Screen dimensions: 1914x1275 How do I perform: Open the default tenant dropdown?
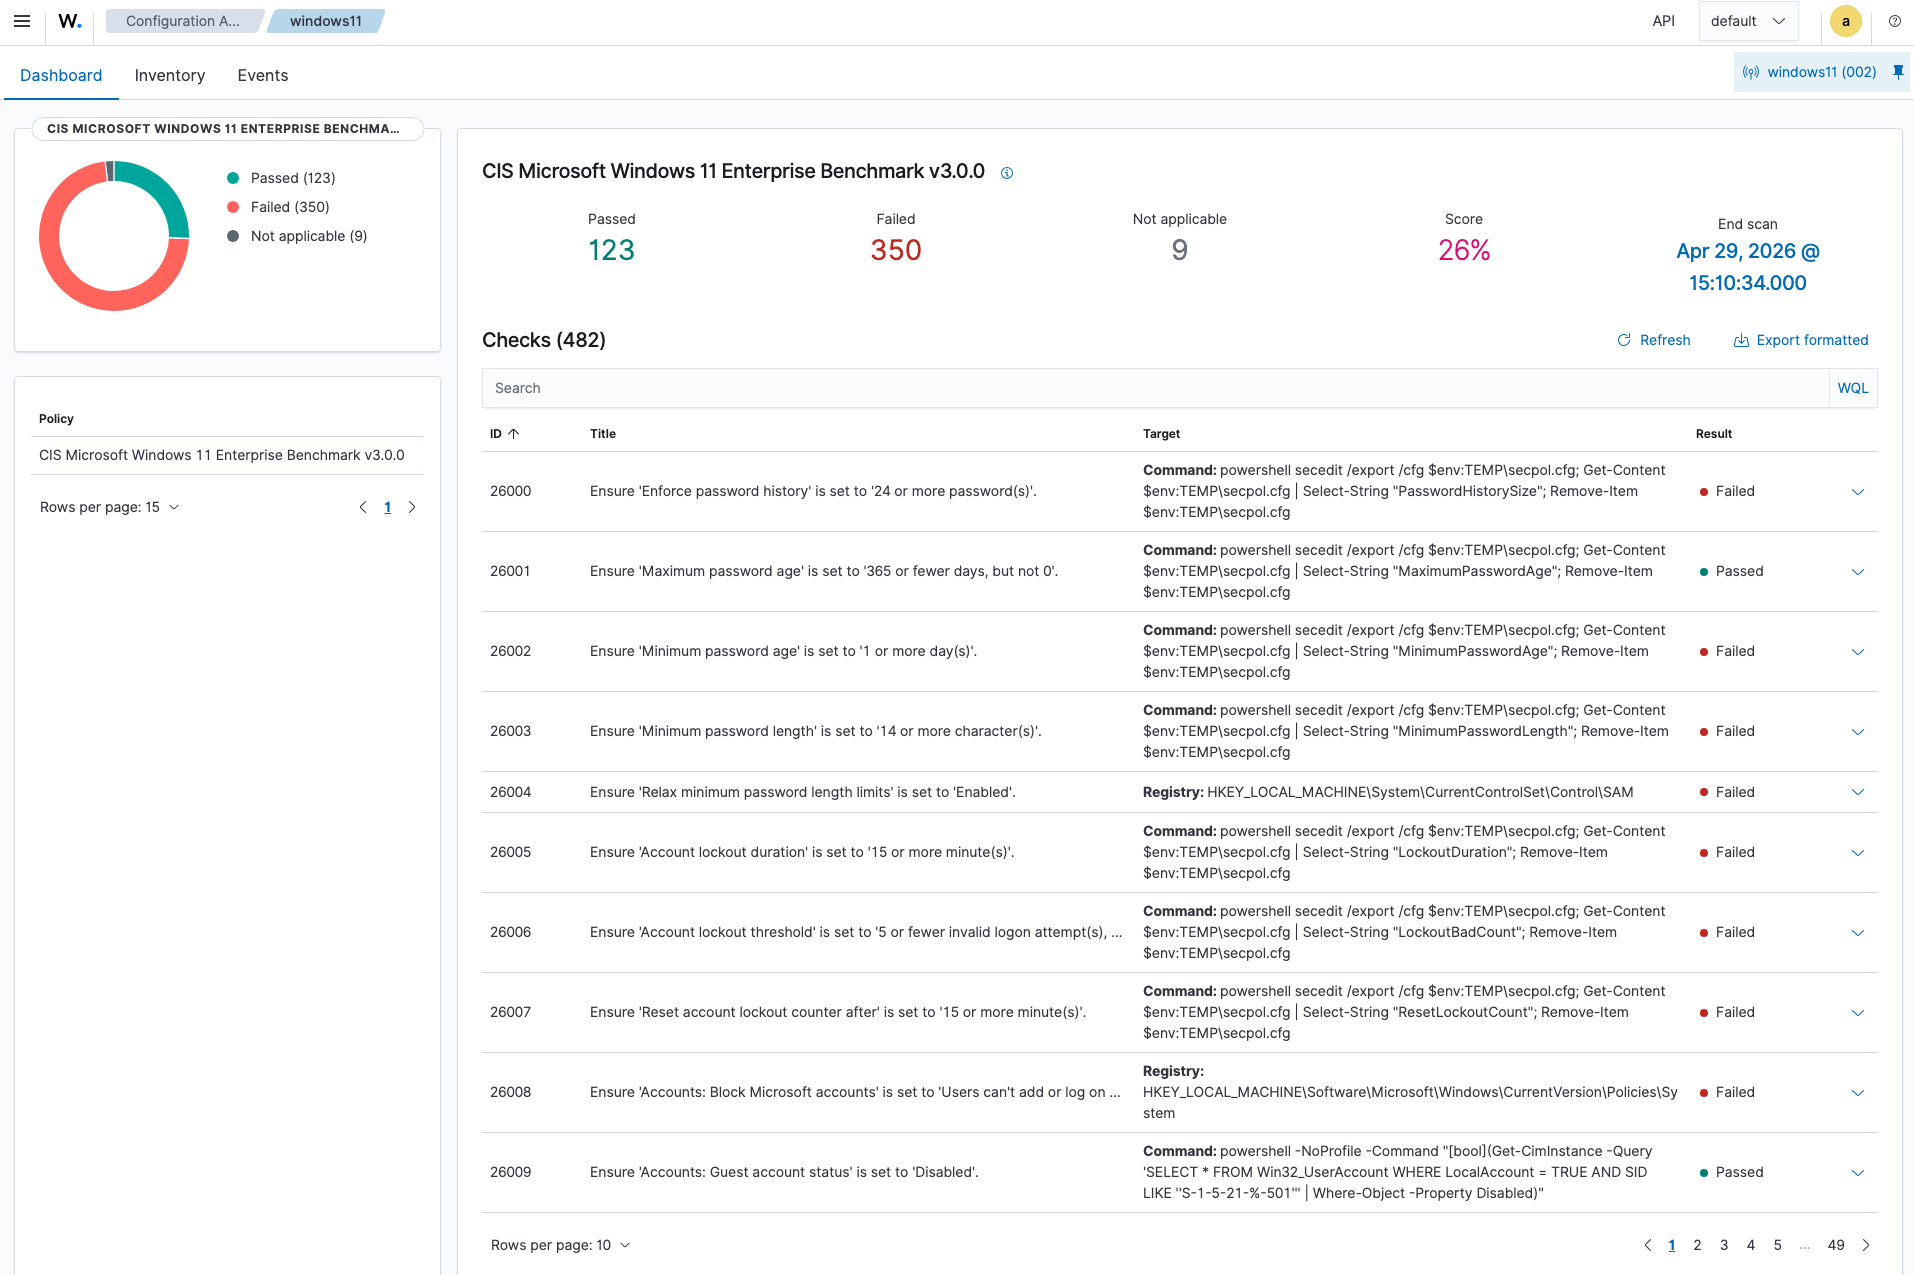pyautogui.click(x=1748, y=21)
